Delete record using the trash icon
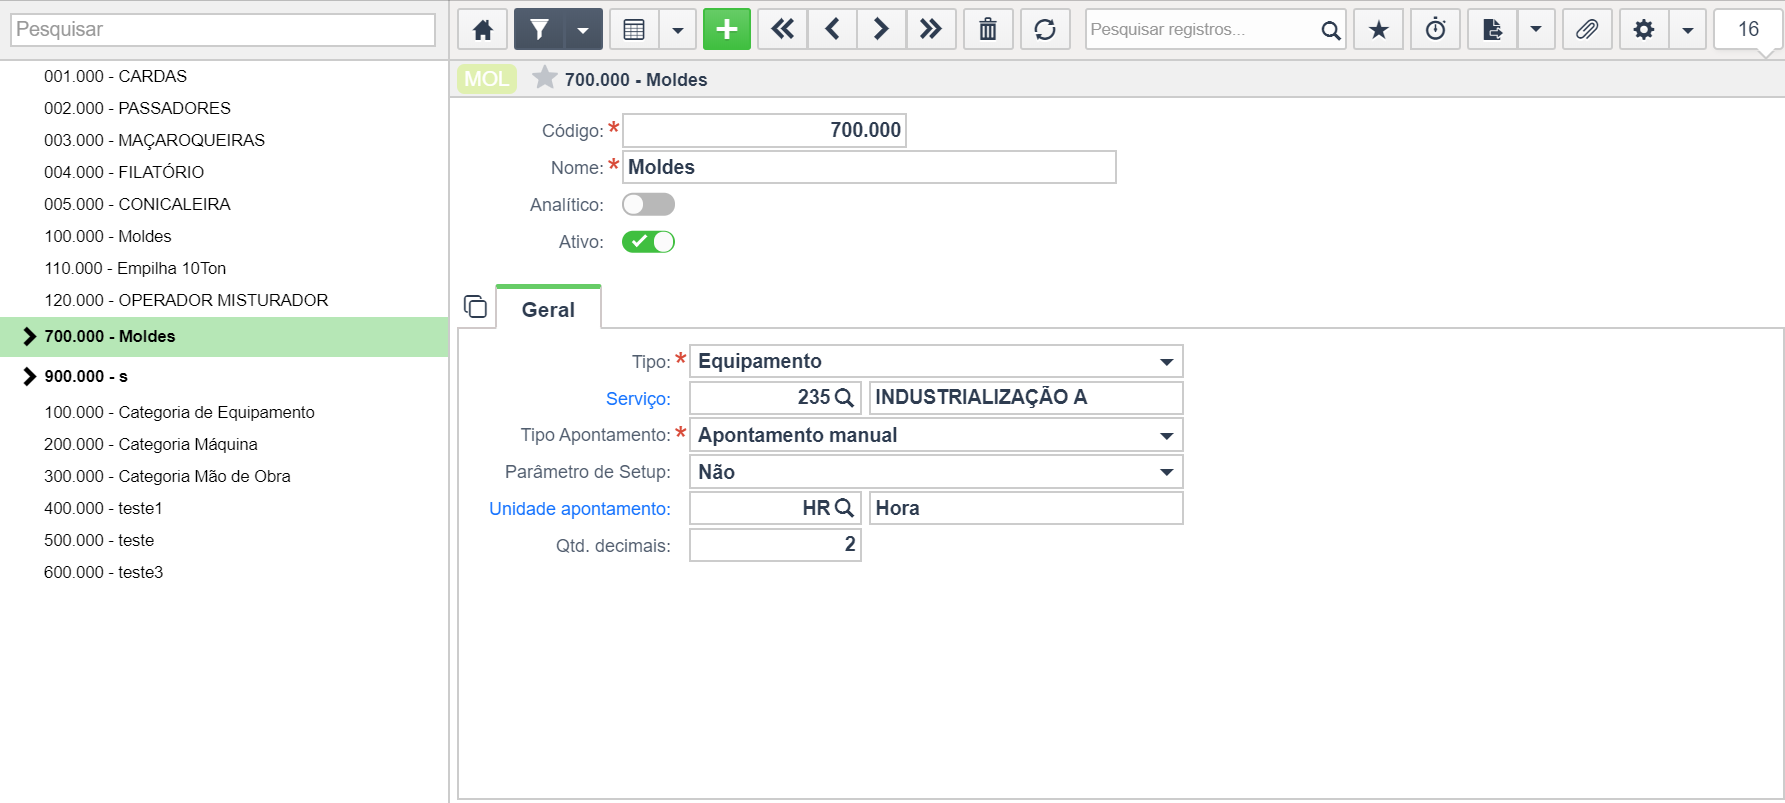 pos(988,30)
